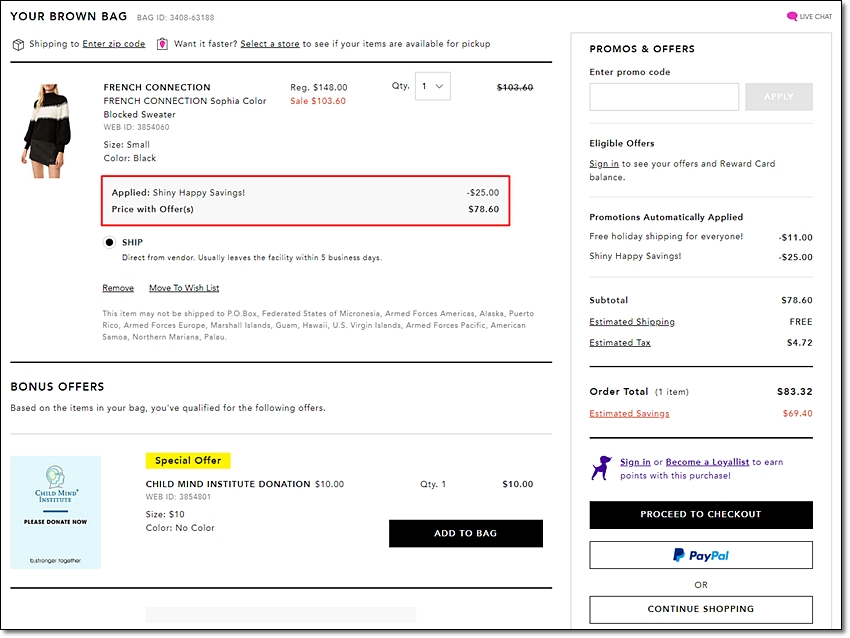The image size is (850, 638).
Task: Click the store pickup location icon
Action: (x=162, y=44)
